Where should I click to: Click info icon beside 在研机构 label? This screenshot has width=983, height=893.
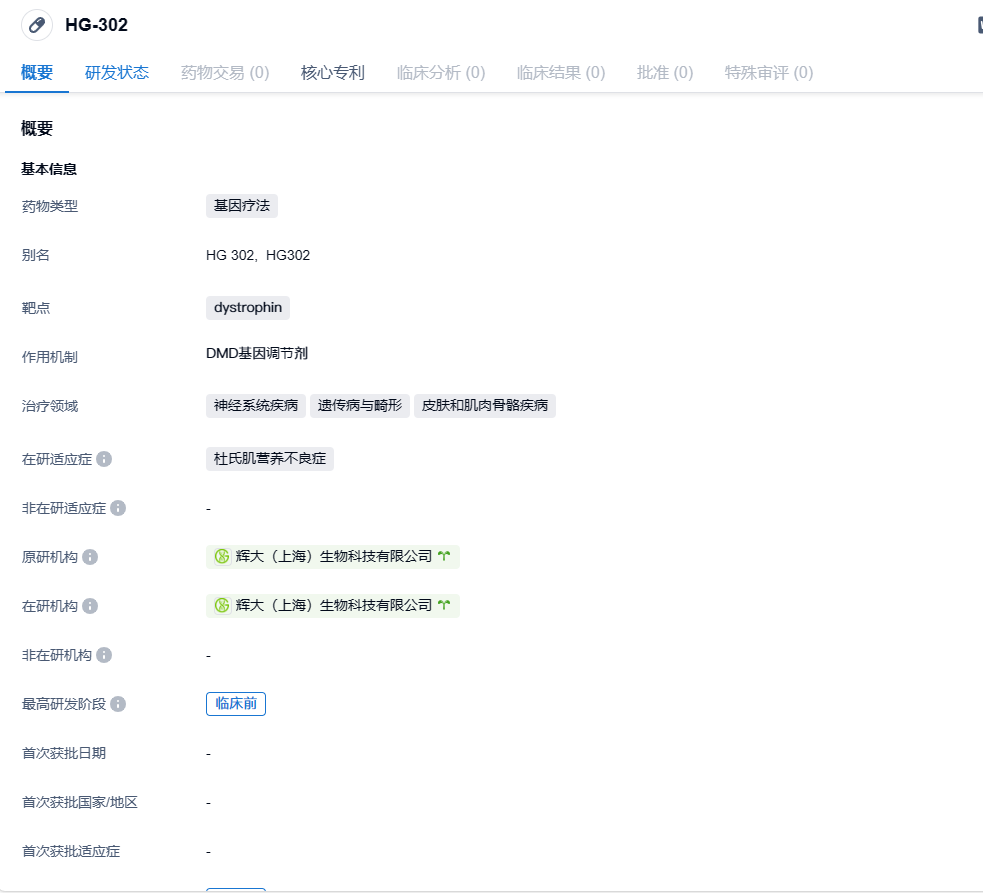[x=90, y=606]
